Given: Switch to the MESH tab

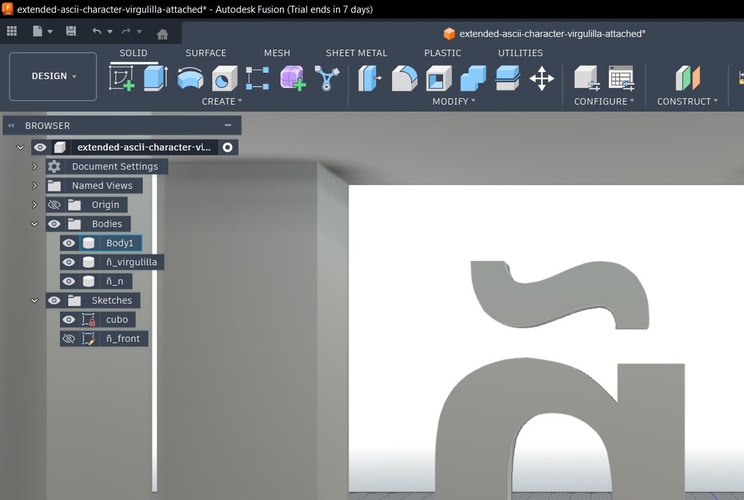Looking at the screenshot, I should (277, 53).
